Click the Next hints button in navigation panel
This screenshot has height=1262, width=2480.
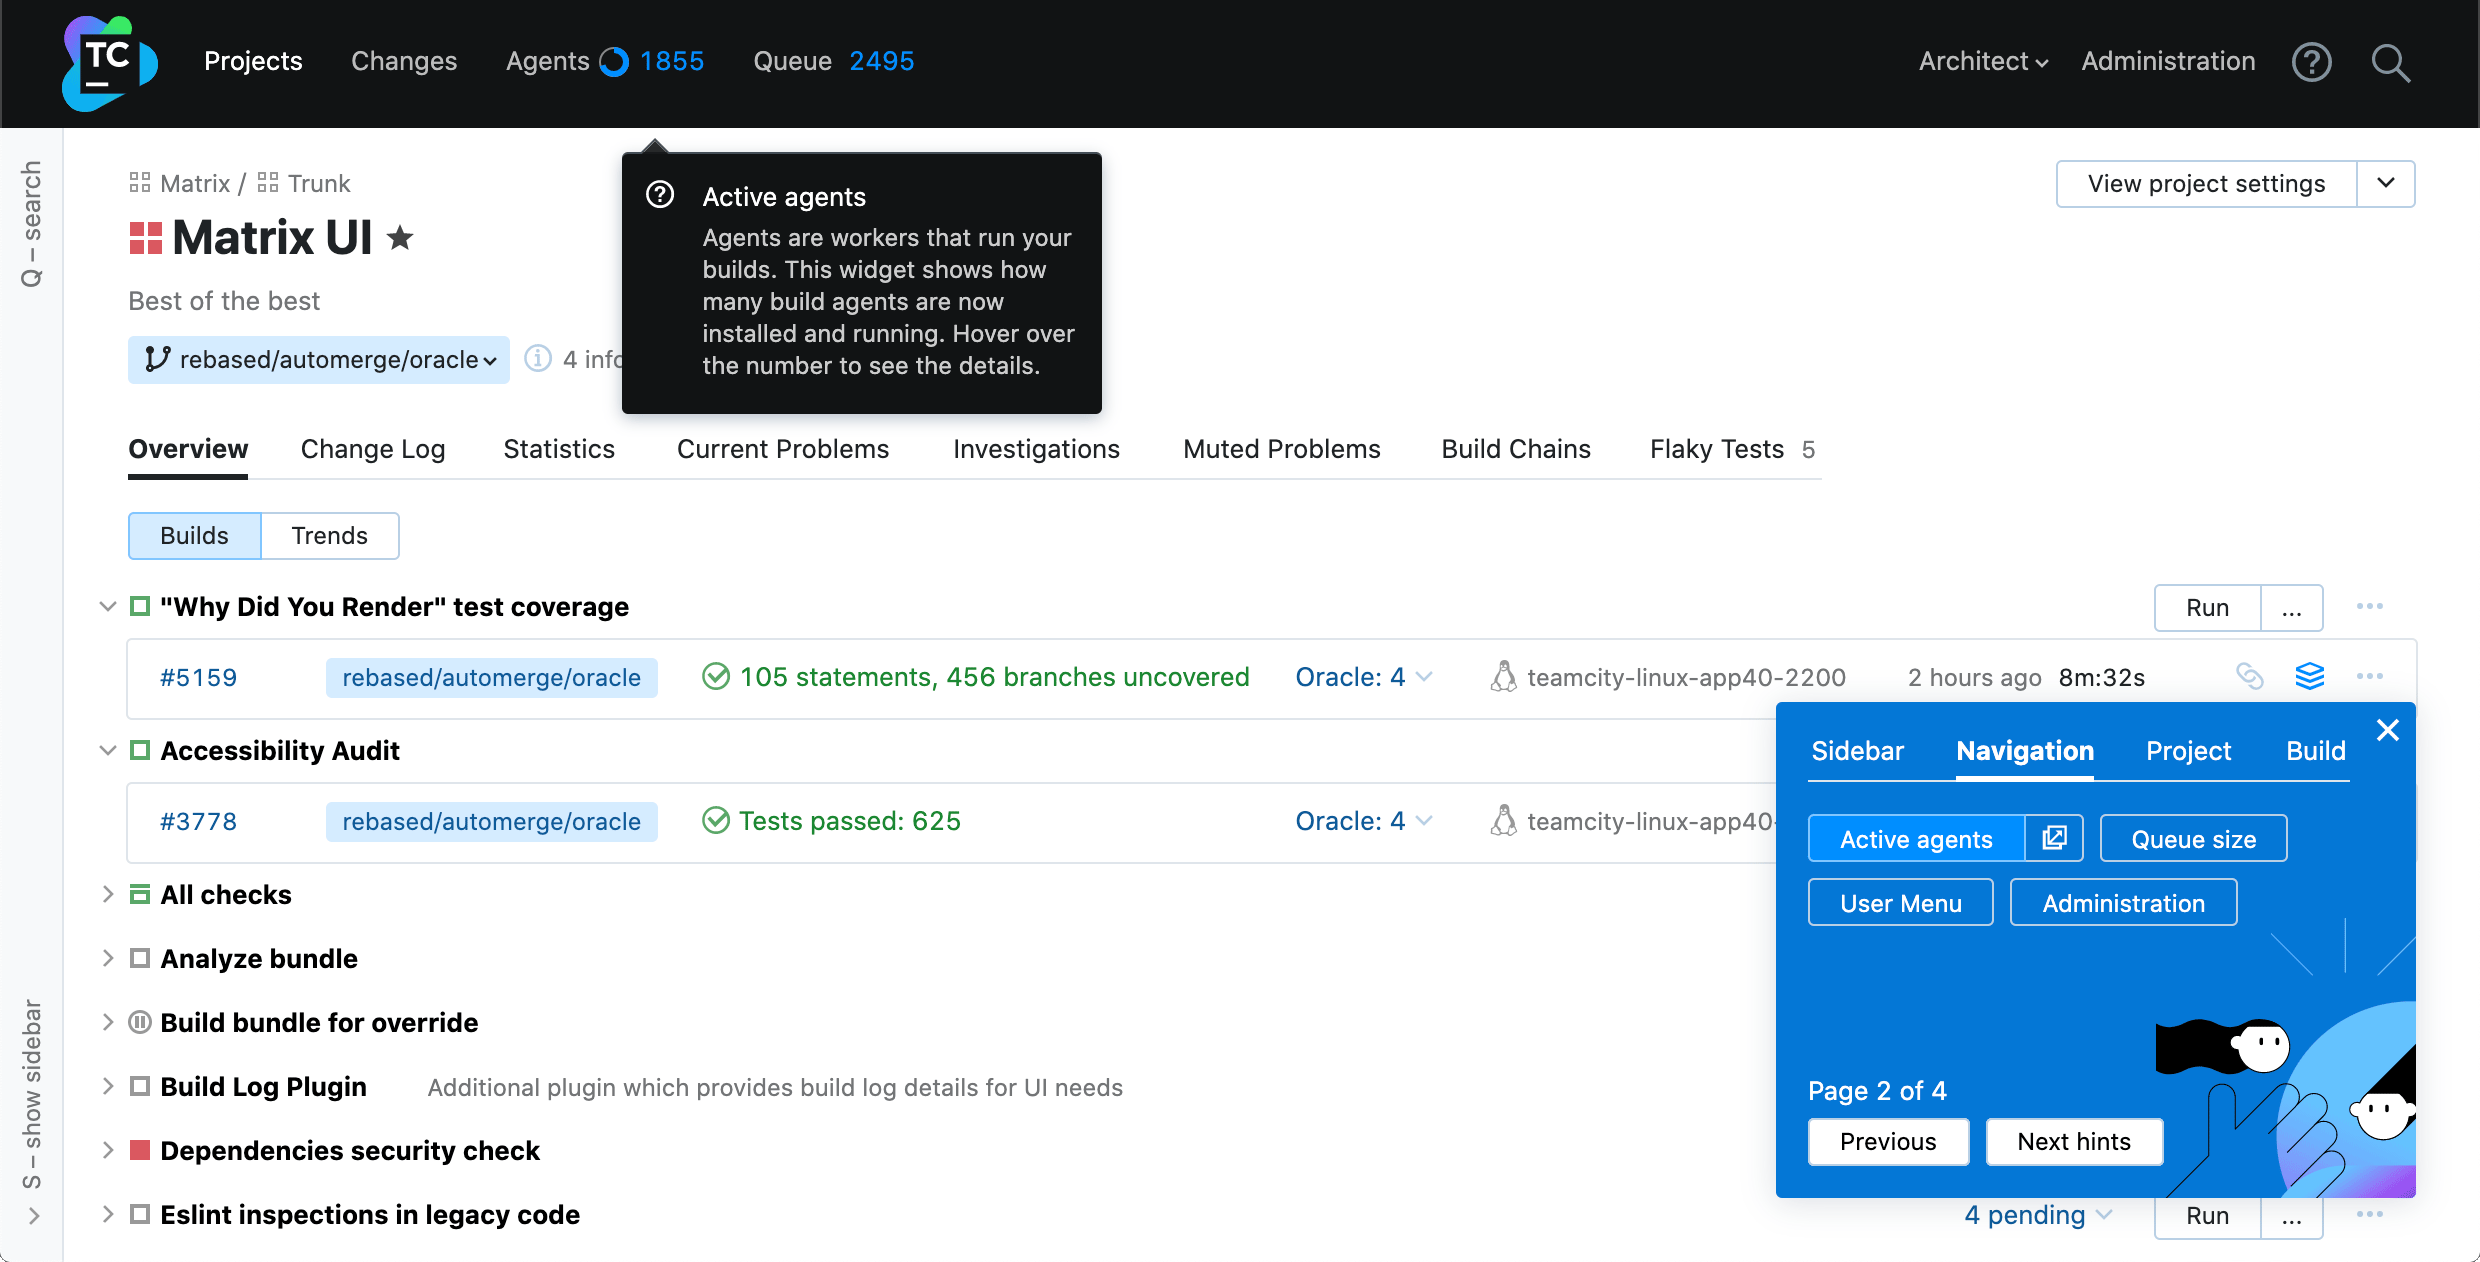click(x=2076, y=1141)
